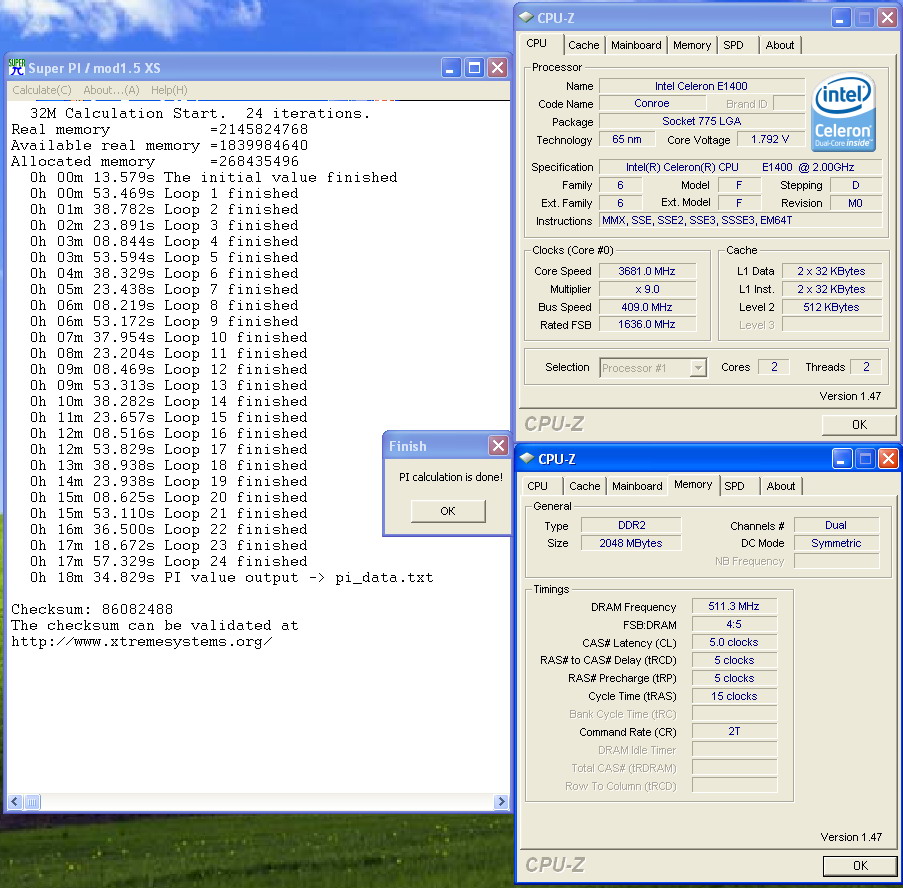Minimize the top CPU-Z window
903x888 pixels.
point(841,18)
